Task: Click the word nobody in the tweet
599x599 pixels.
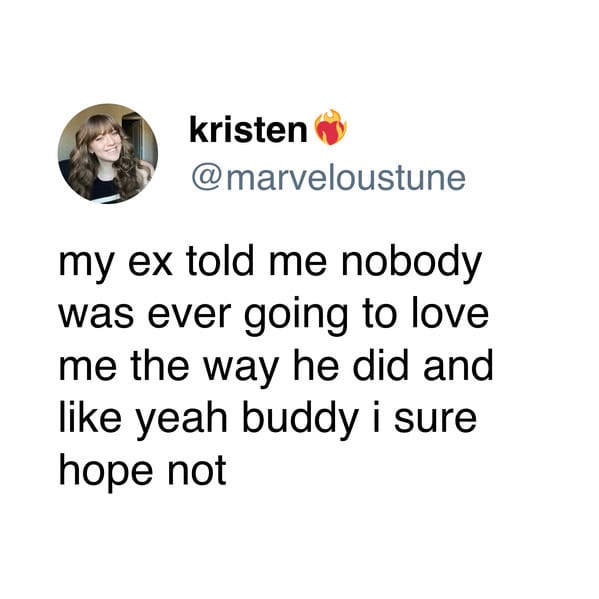Action: 411,263
